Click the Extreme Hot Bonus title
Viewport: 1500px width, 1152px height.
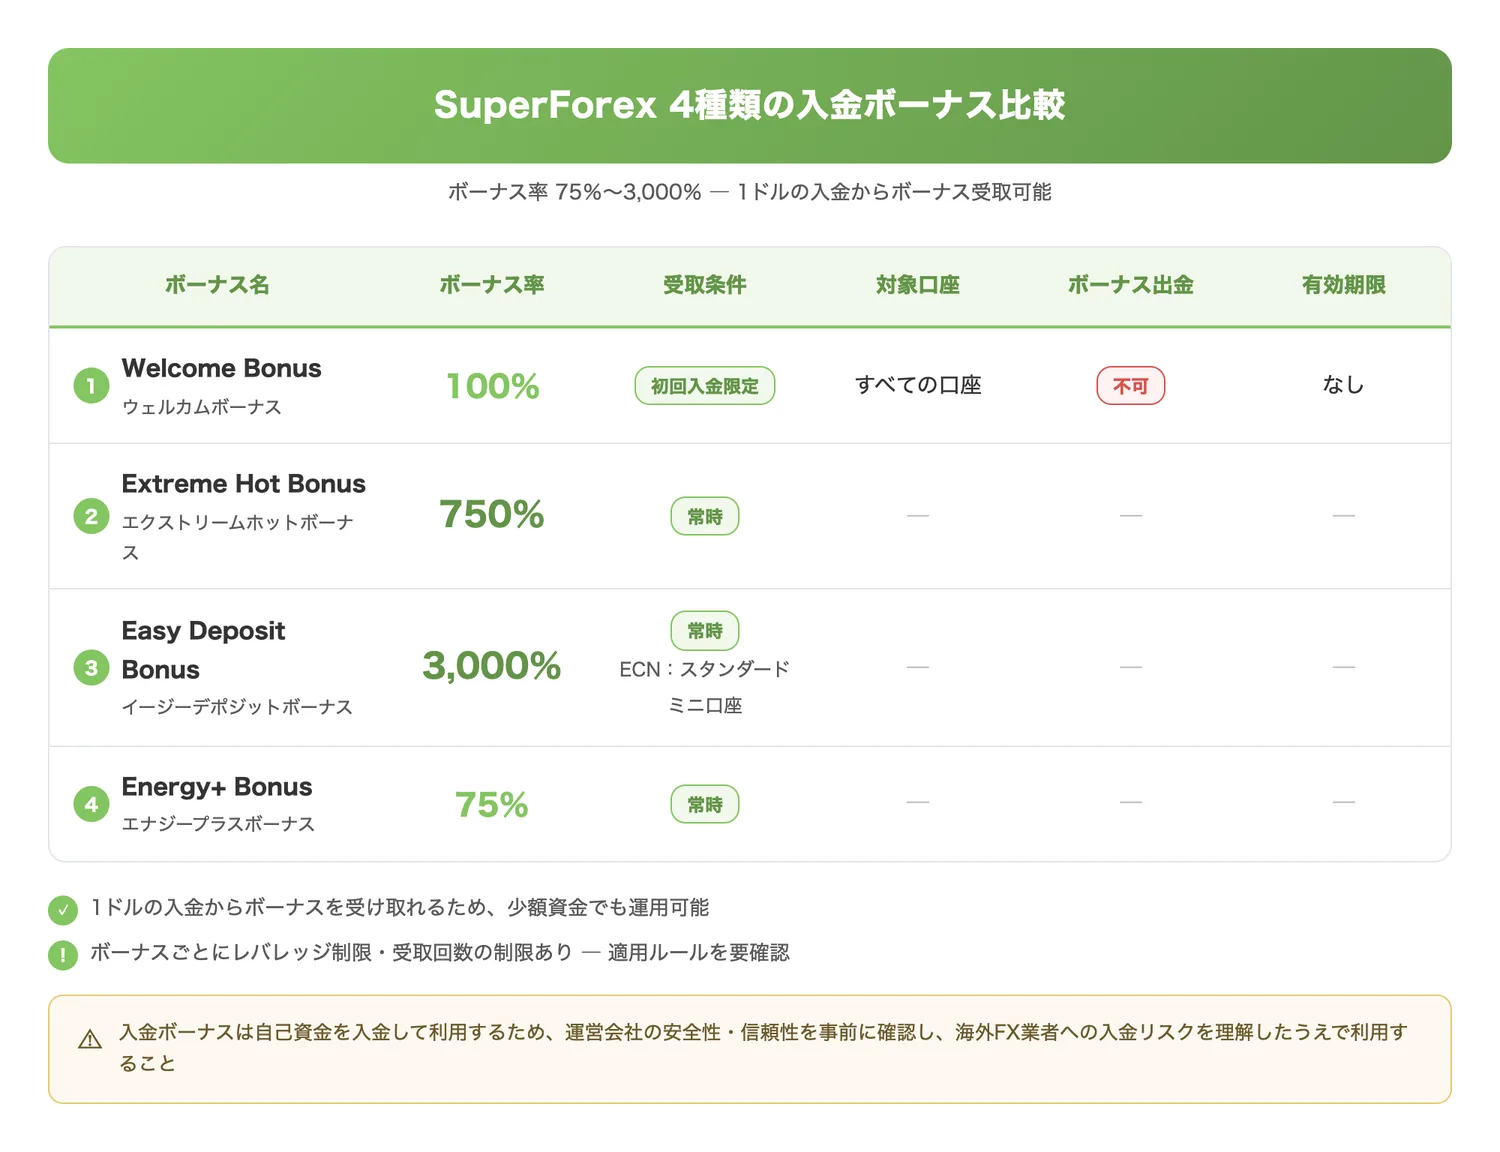coord(244,484)
